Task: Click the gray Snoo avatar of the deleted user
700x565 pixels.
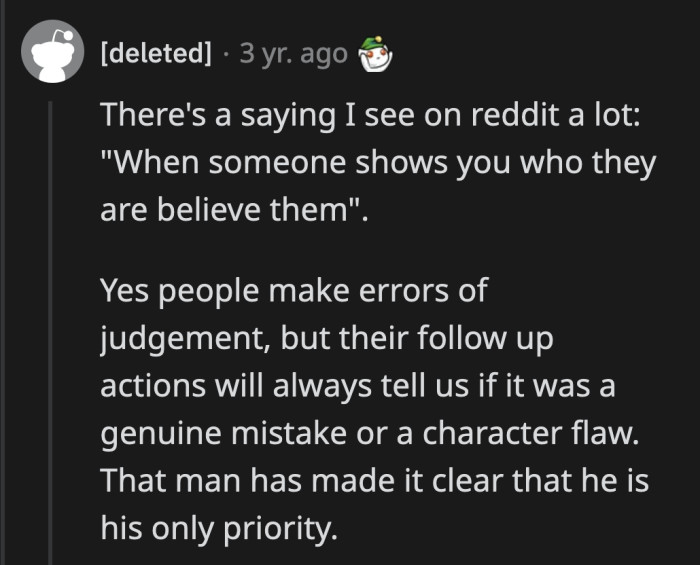Action: click(53, 51)
